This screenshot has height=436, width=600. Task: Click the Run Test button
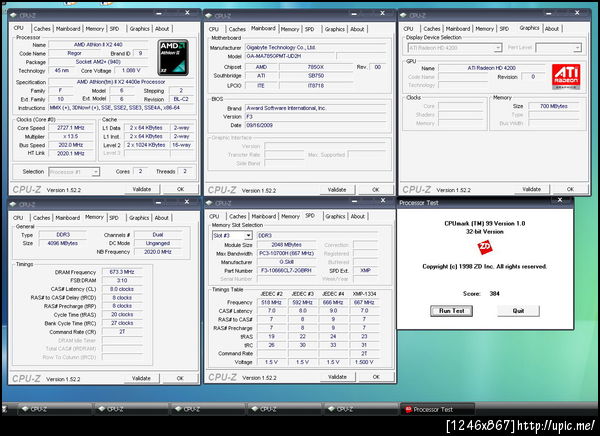[x=452, y=311]
